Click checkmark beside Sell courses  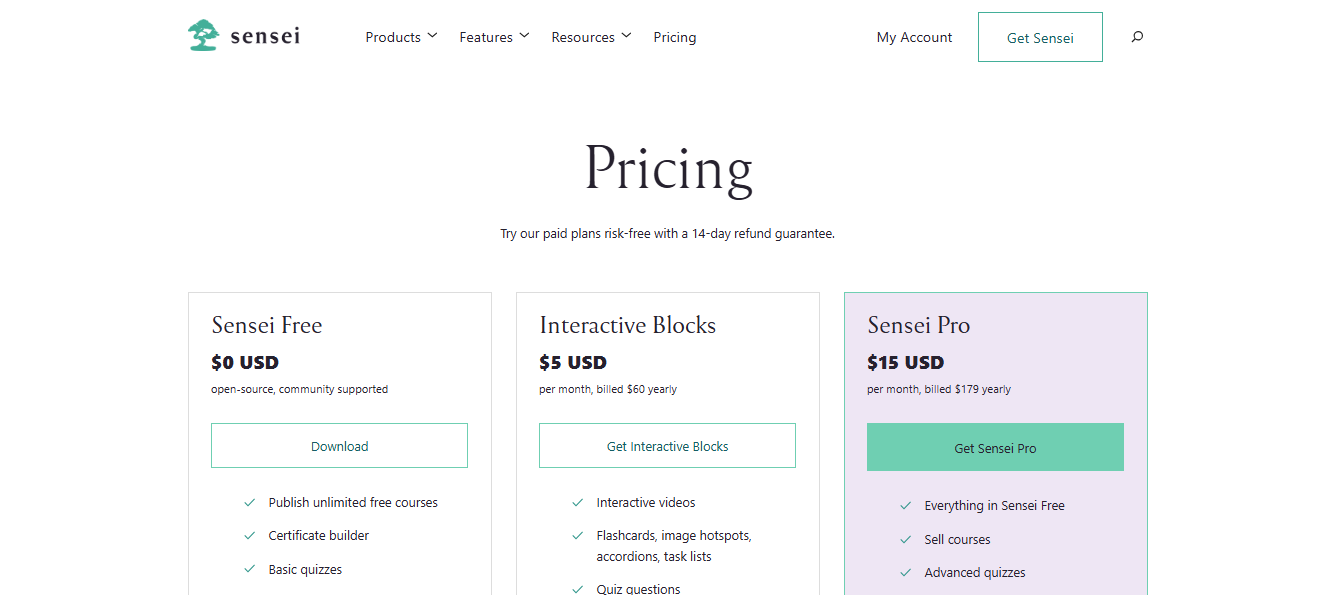[x=906, y=540]
